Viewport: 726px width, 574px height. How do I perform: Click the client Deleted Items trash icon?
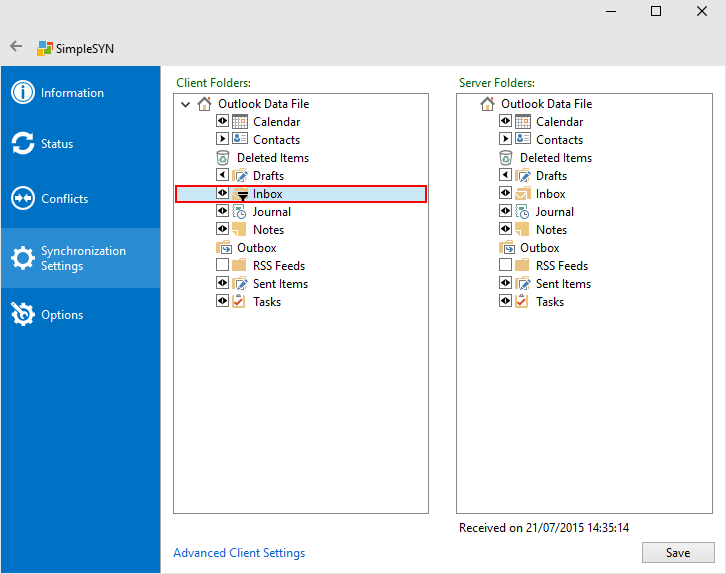(223, 158)
